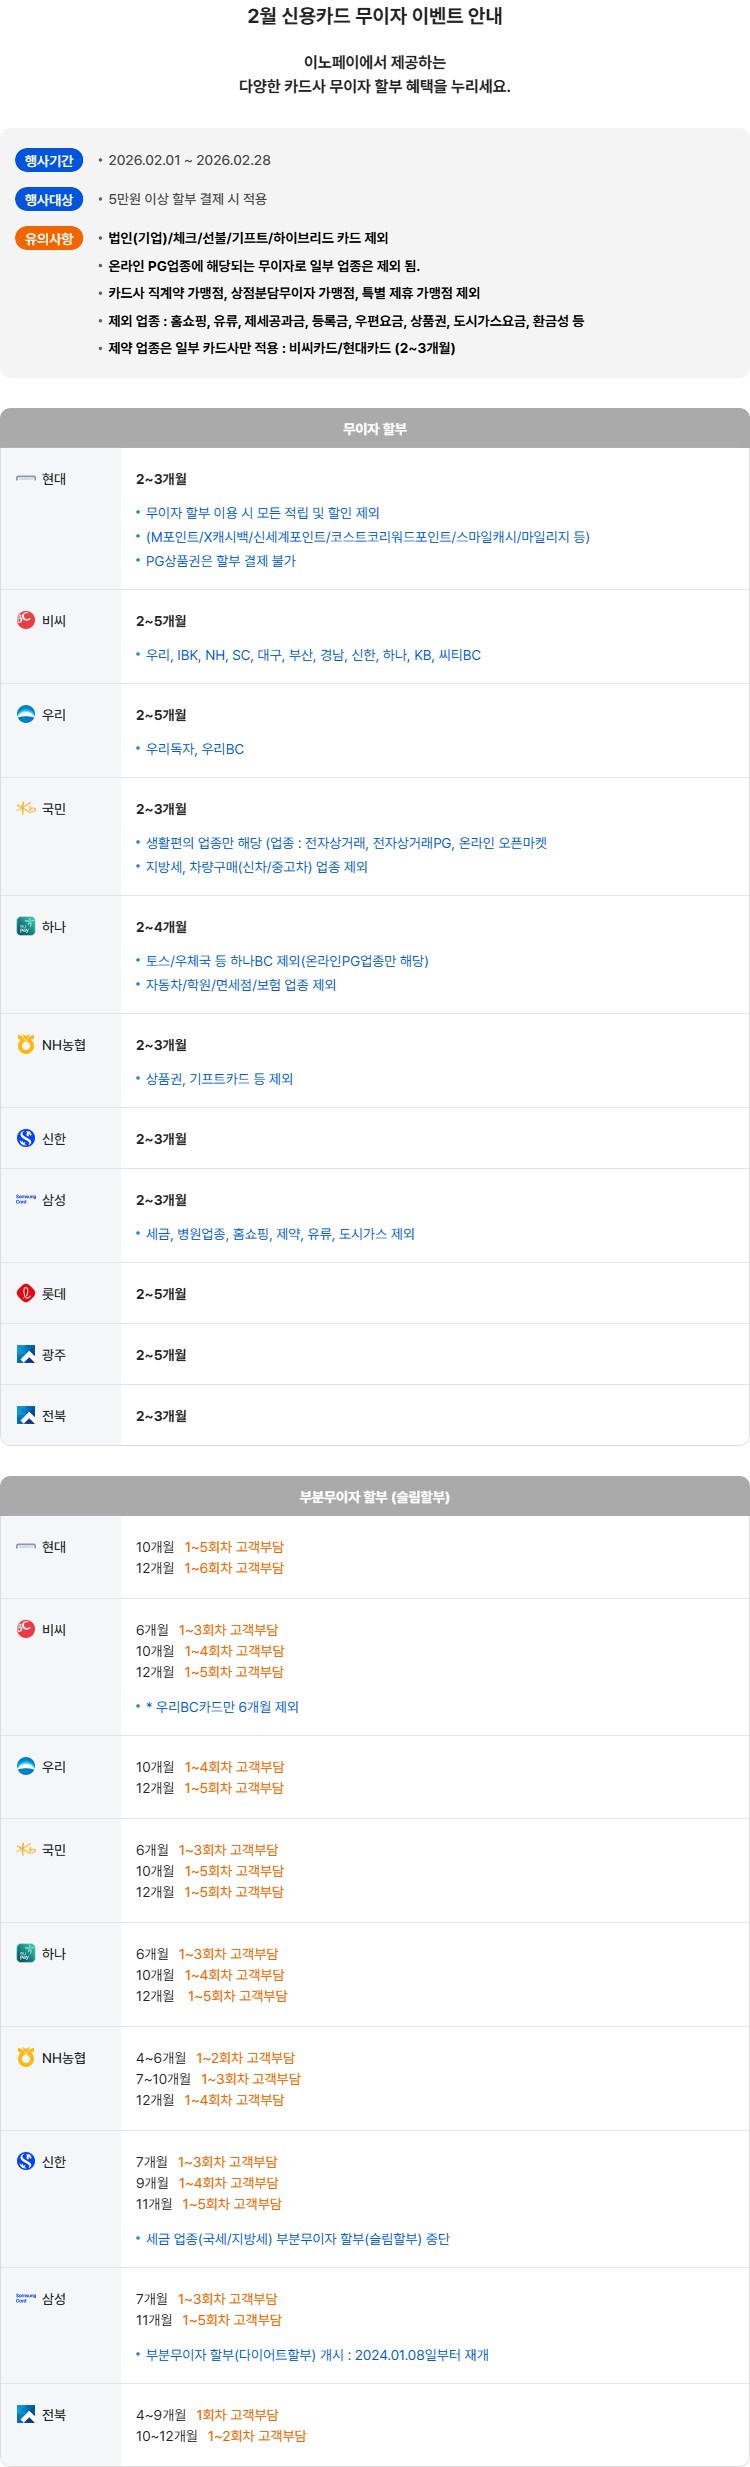Click the KB 국민 logo in the 무이자 할부 table

click(x=26, y=808)
